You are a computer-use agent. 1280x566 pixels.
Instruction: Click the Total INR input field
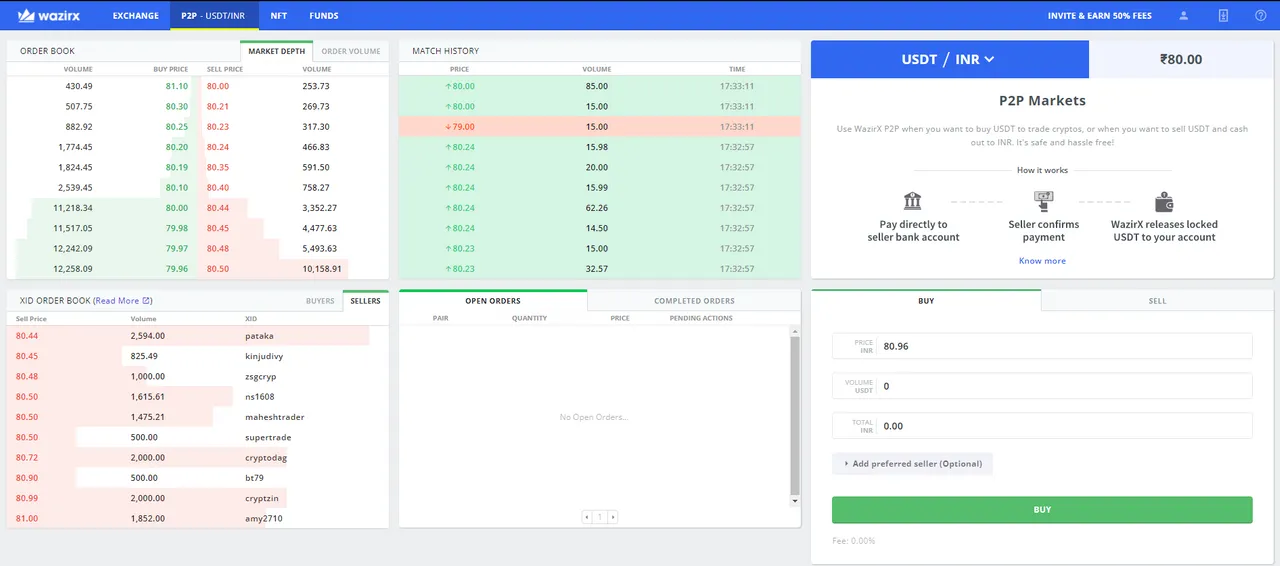[1042, 426]
